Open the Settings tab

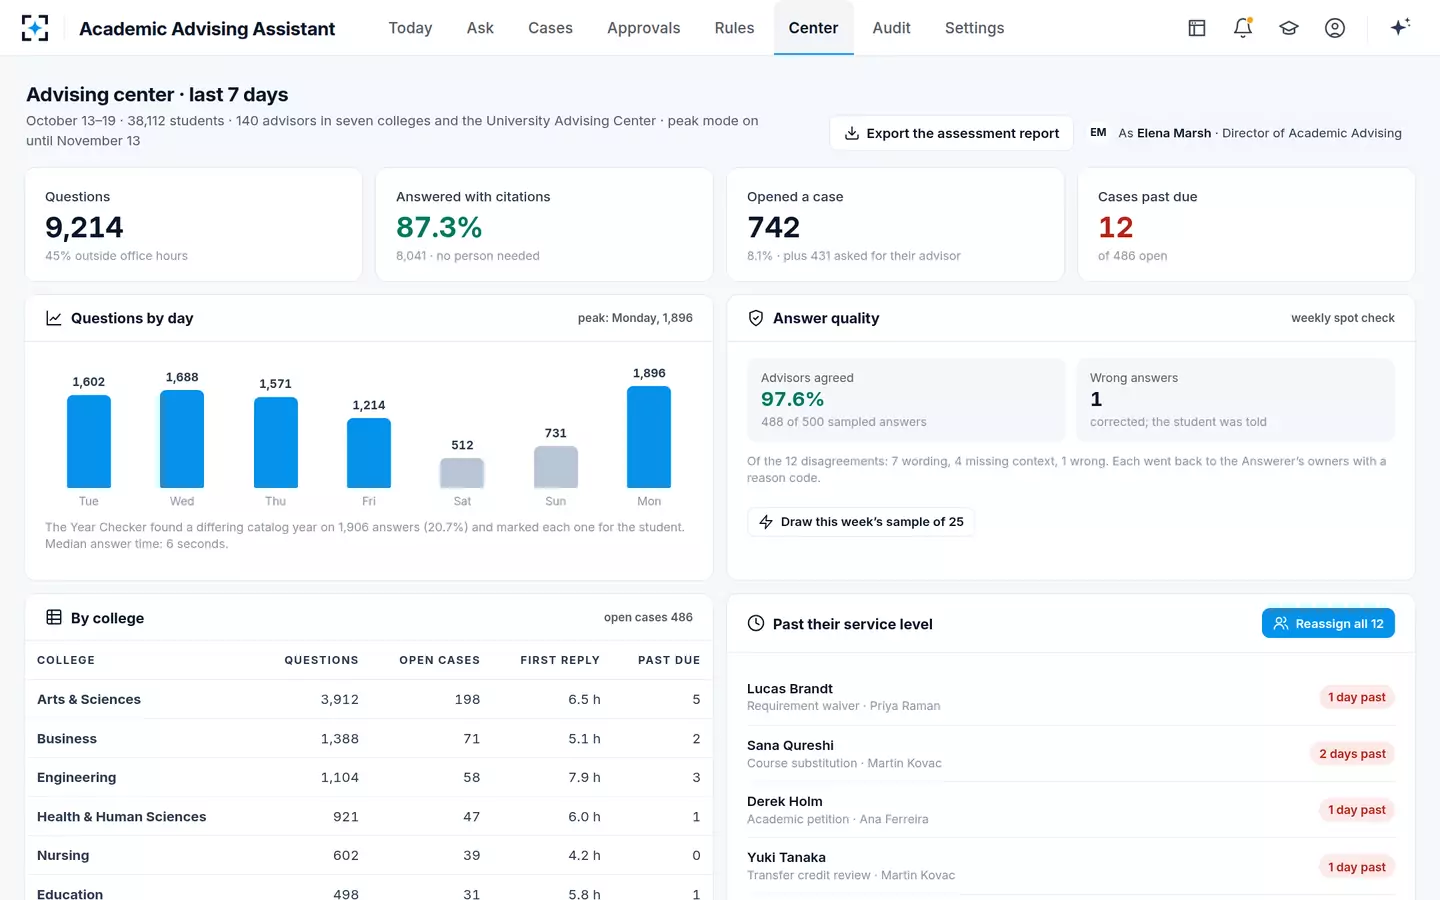click(x=974, y=28)
